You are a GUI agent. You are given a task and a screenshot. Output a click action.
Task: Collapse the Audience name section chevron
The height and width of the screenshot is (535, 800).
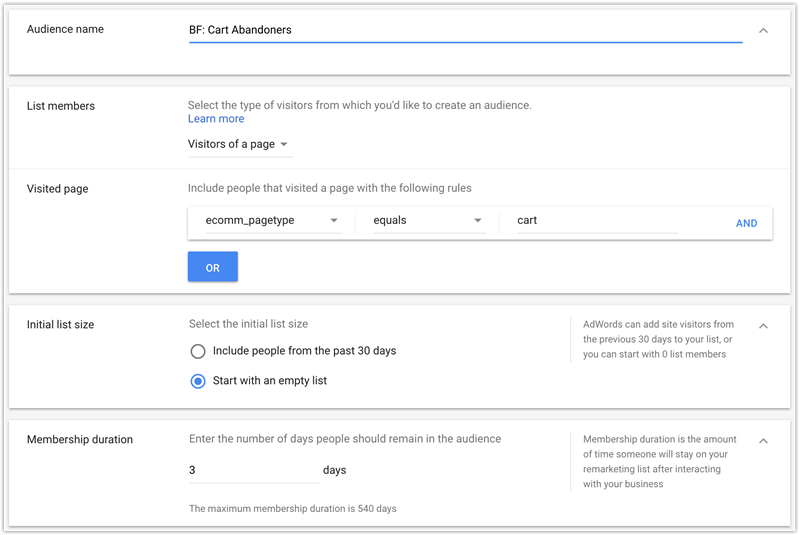763,31
